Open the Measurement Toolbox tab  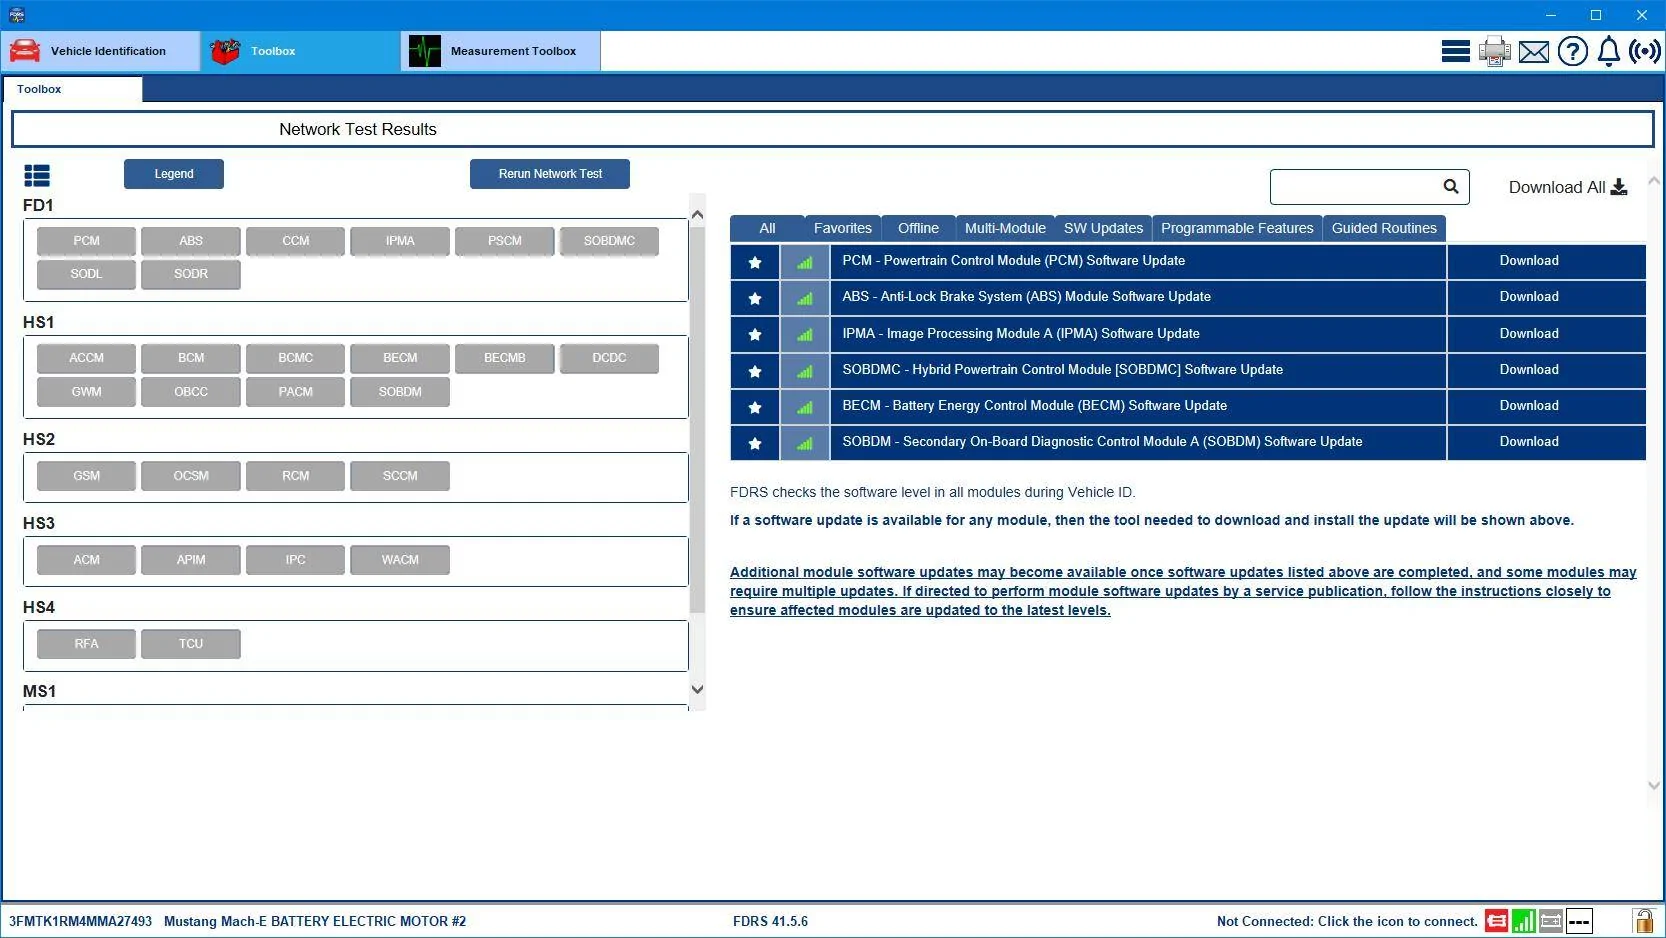(x=501, y=51)
